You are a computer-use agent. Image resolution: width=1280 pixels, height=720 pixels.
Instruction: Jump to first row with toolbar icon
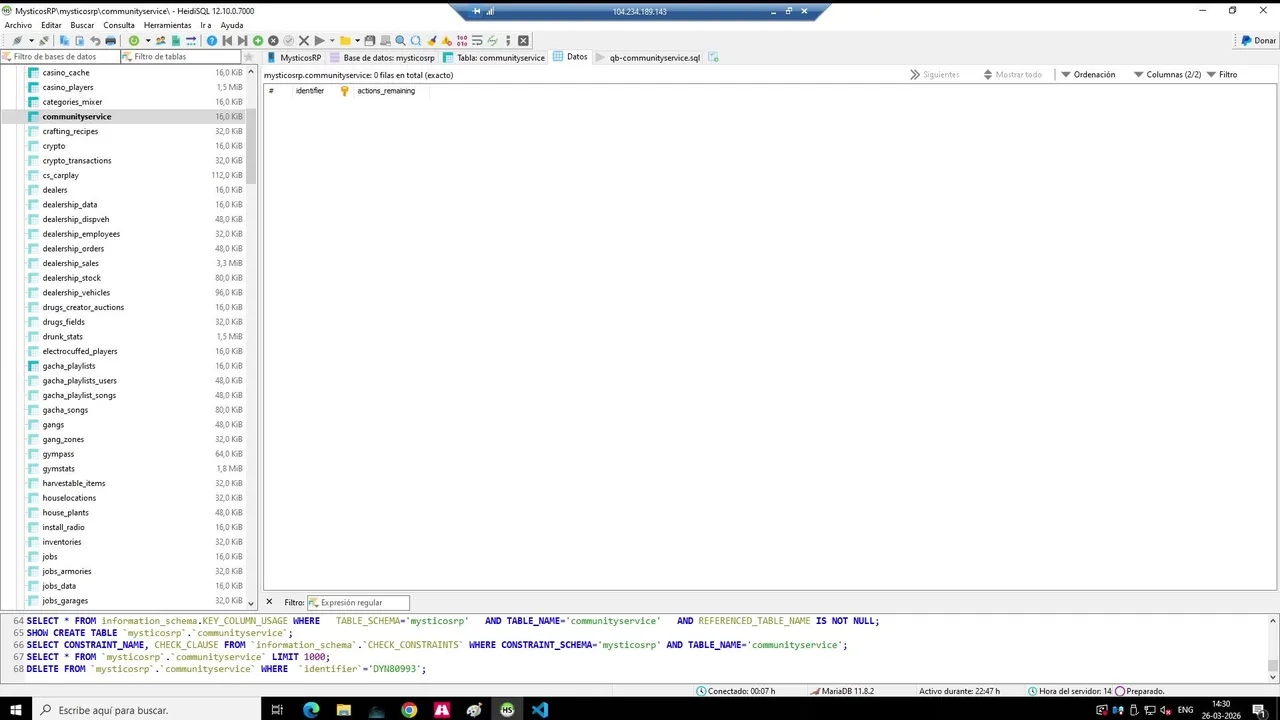click(228, 41)
